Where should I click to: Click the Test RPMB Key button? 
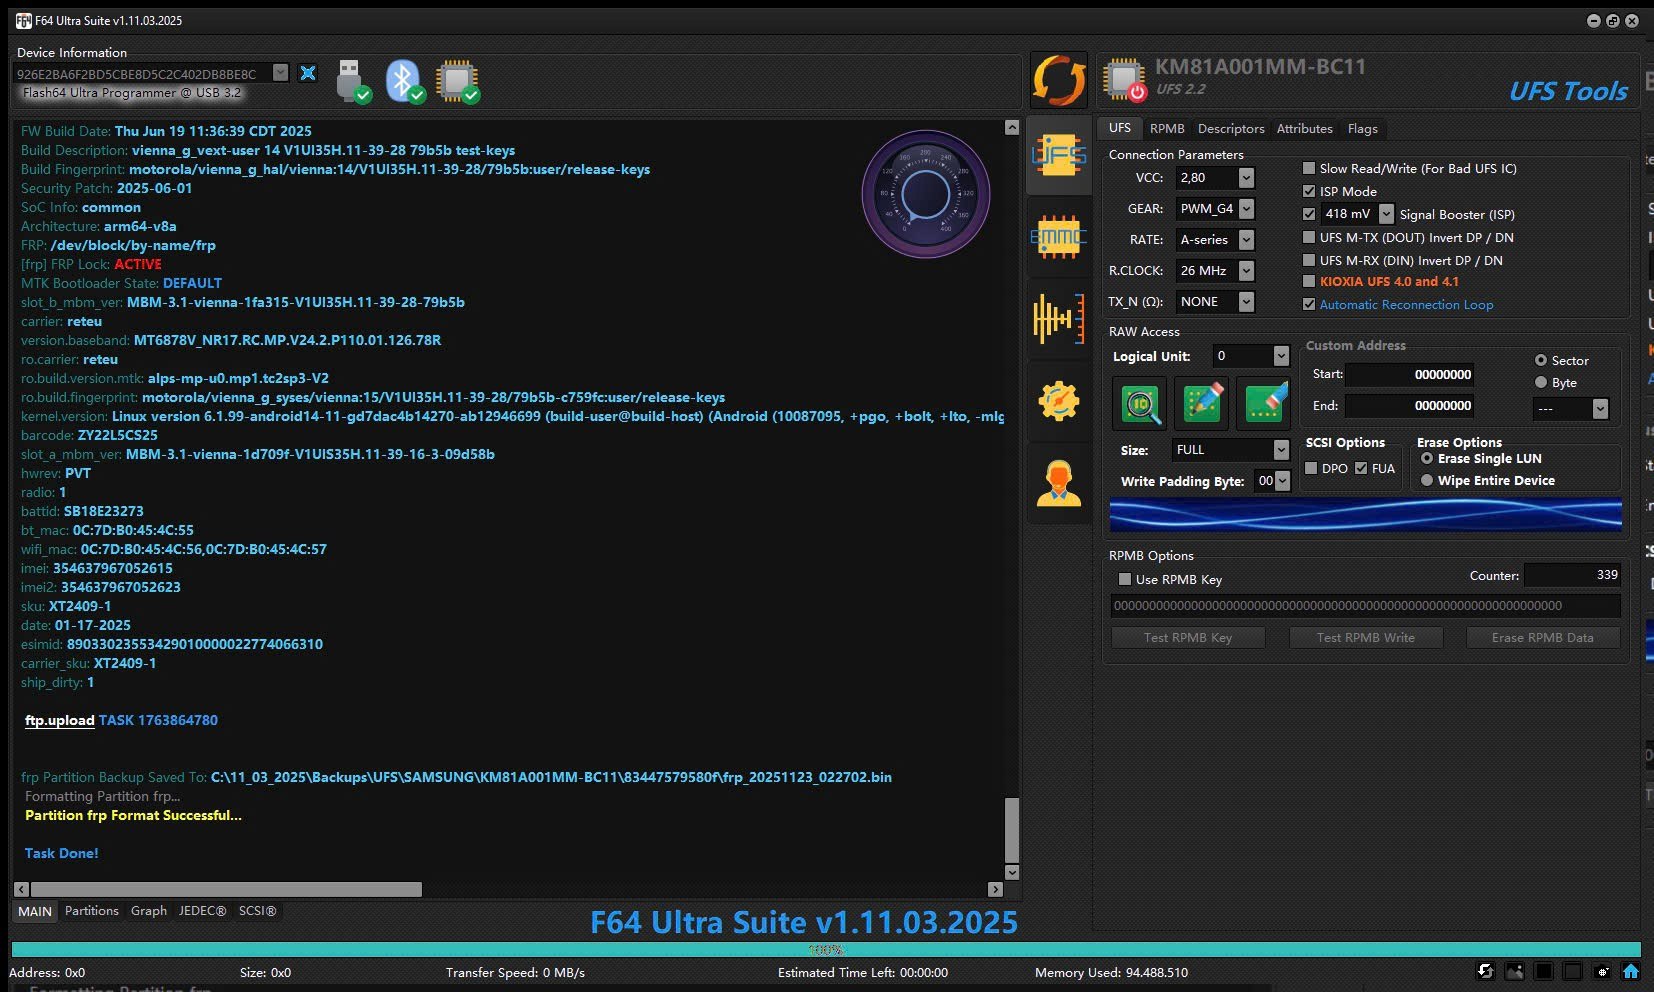pos(1188,637)
